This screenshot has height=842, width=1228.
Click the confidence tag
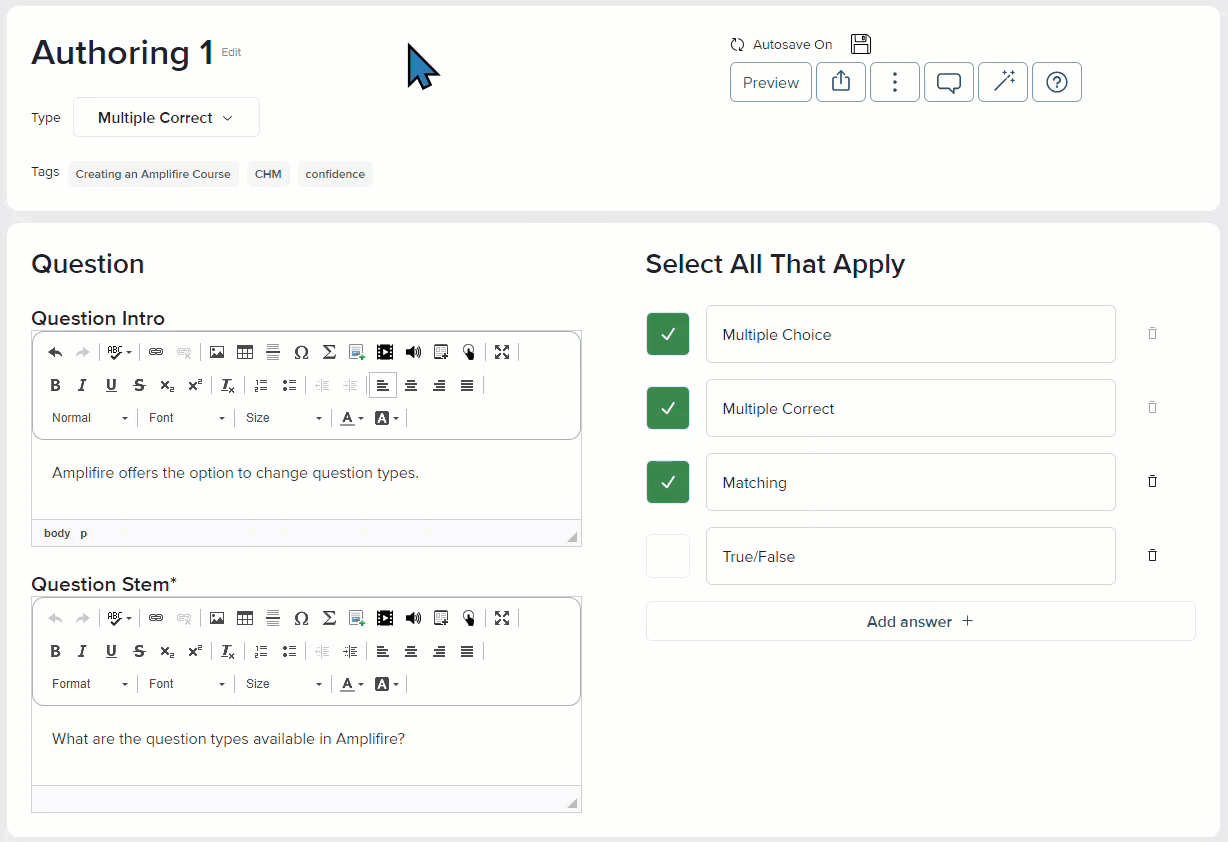coord(335,174)
